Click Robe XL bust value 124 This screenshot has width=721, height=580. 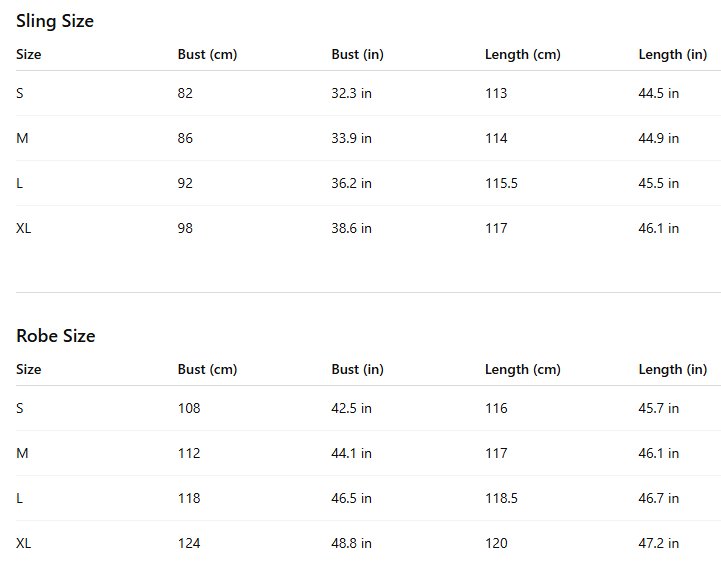point(189,543)
